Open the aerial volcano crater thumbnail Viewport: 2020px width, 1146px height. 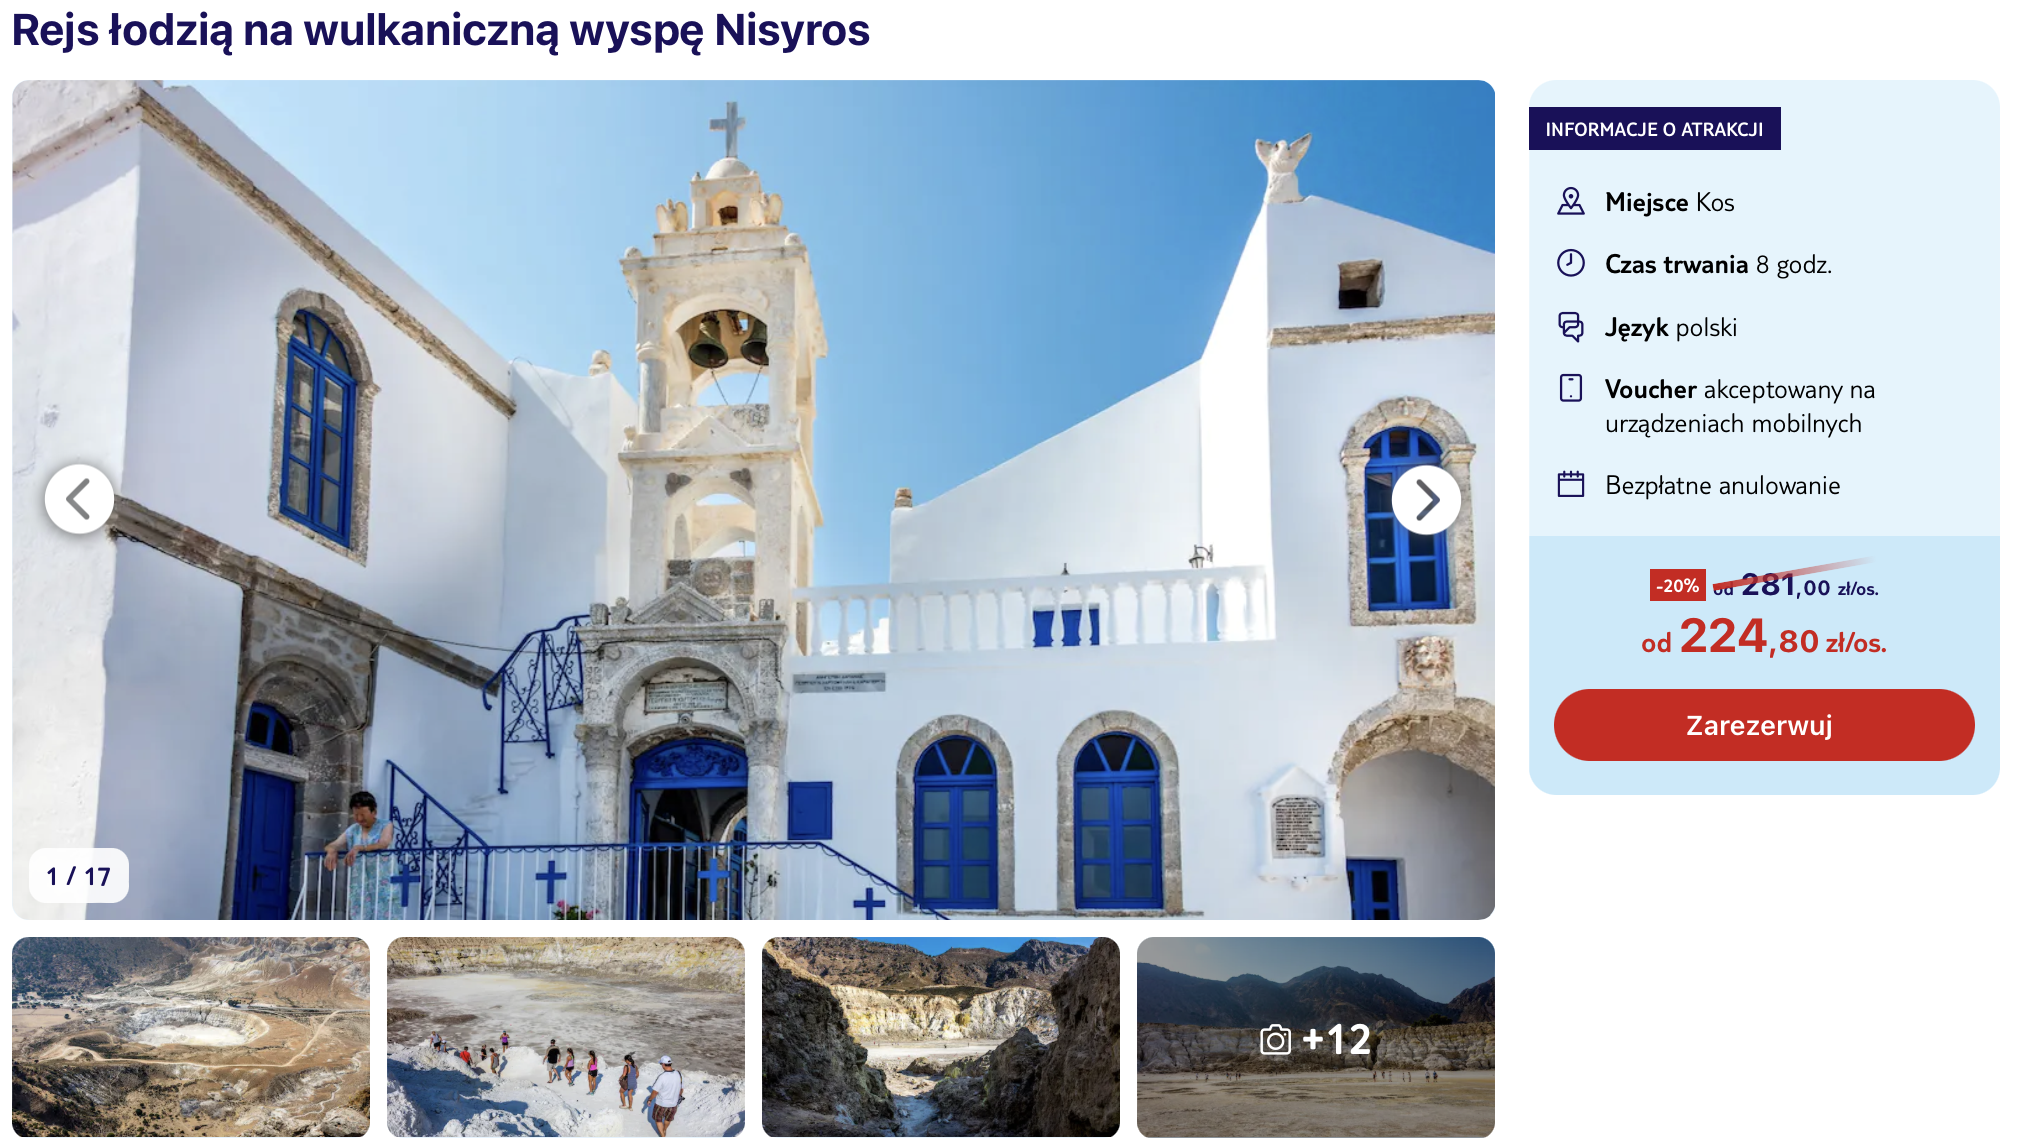click(191, 1037)
